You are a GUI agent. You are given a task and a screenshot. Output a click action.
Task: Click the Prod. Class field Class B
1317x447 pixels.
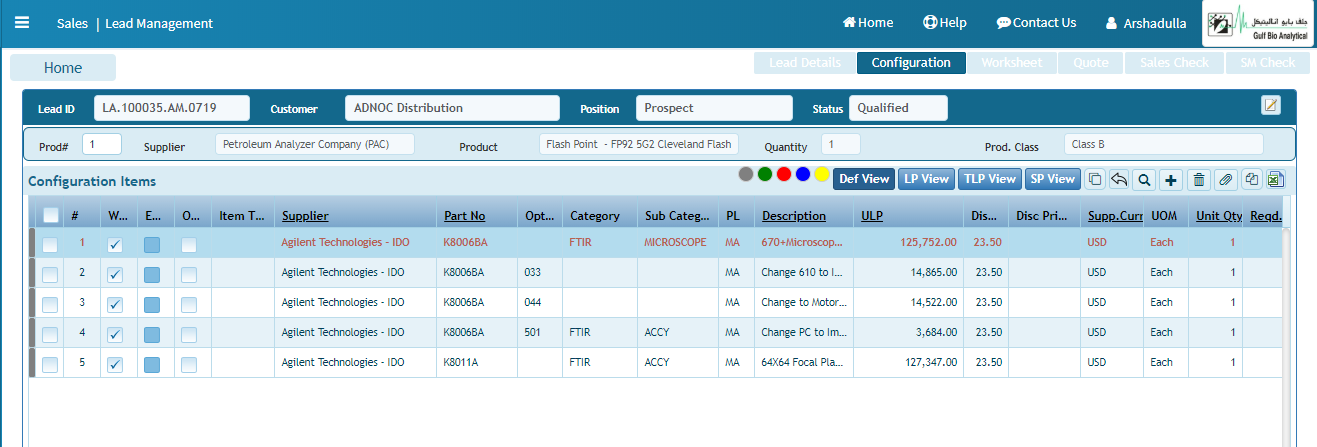[x=1164, y=145]
